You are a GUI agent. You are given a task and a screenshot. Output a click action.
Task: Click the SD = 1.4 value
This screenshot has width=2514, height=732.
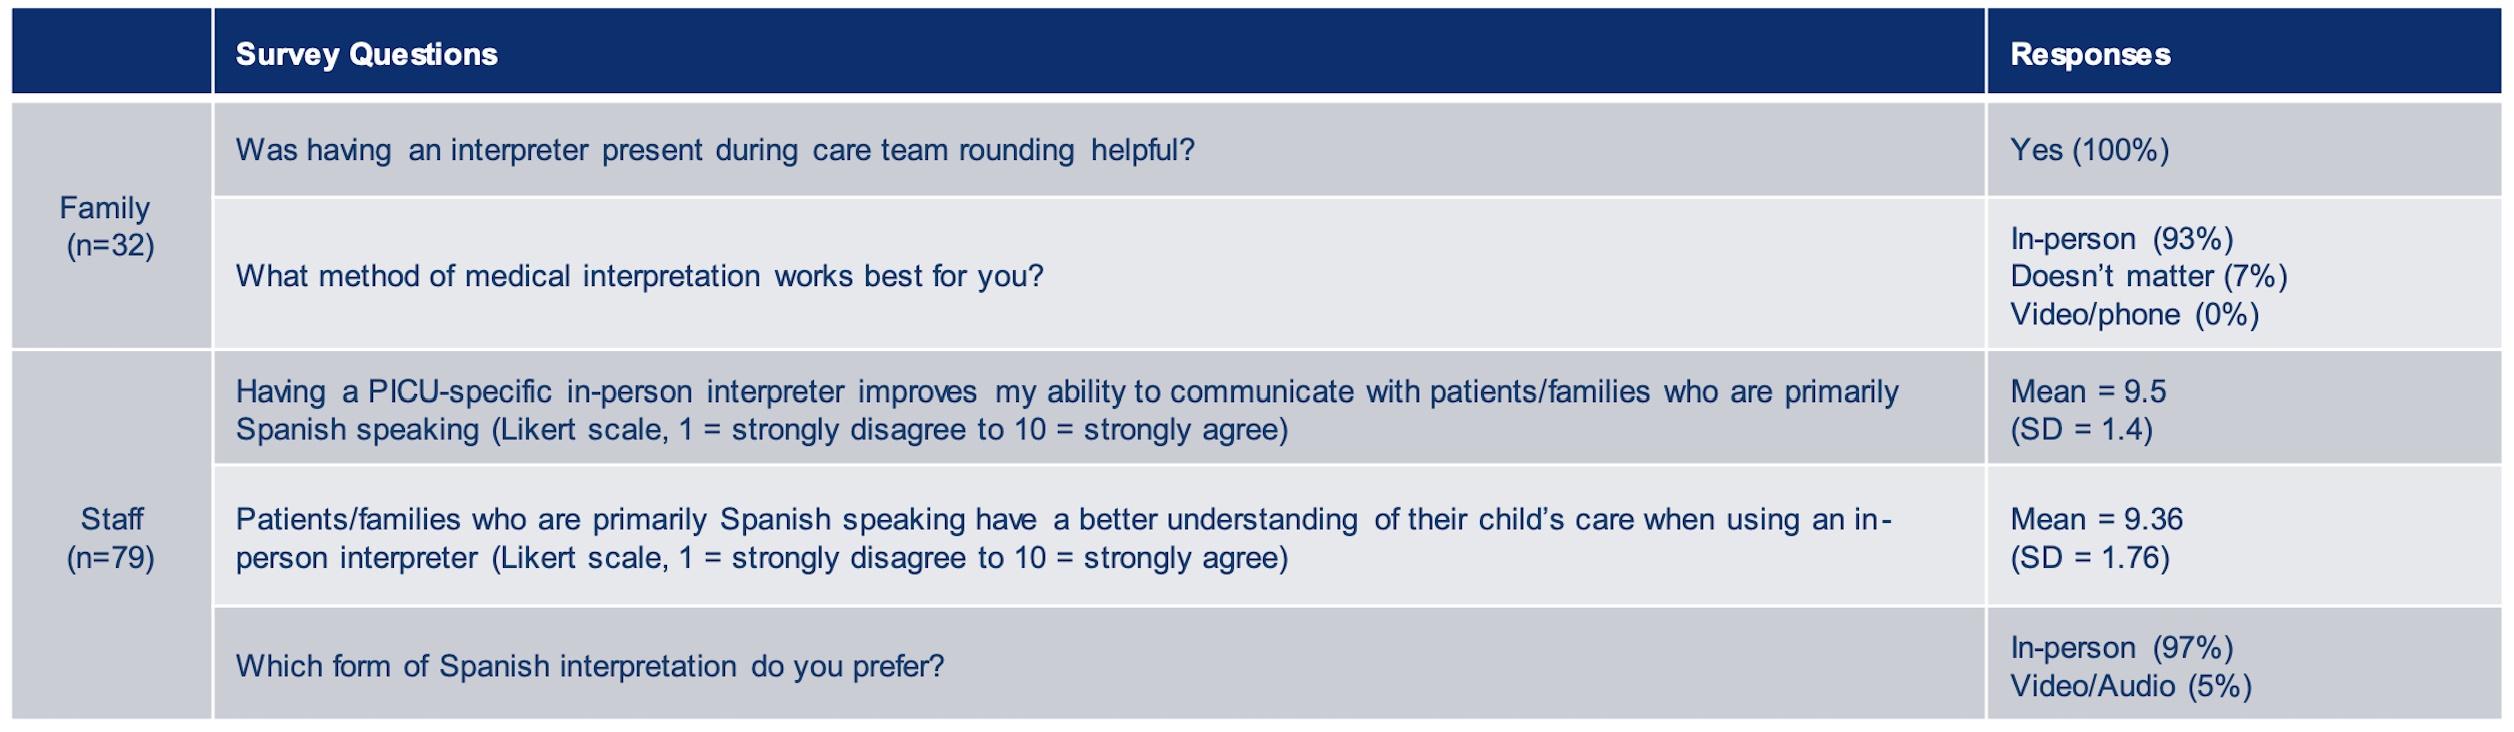(2081, 429)
